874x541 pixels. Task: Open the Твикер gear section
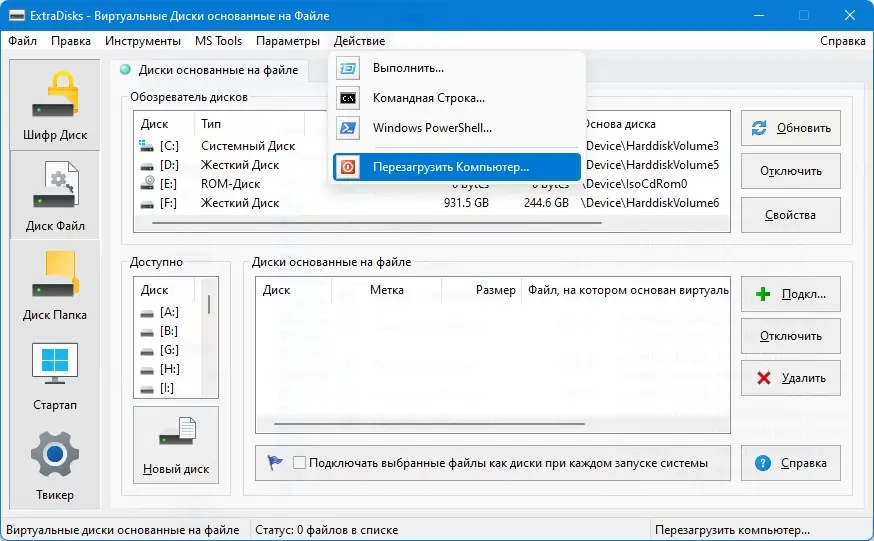pyautogui.click(x=55, y=466)
